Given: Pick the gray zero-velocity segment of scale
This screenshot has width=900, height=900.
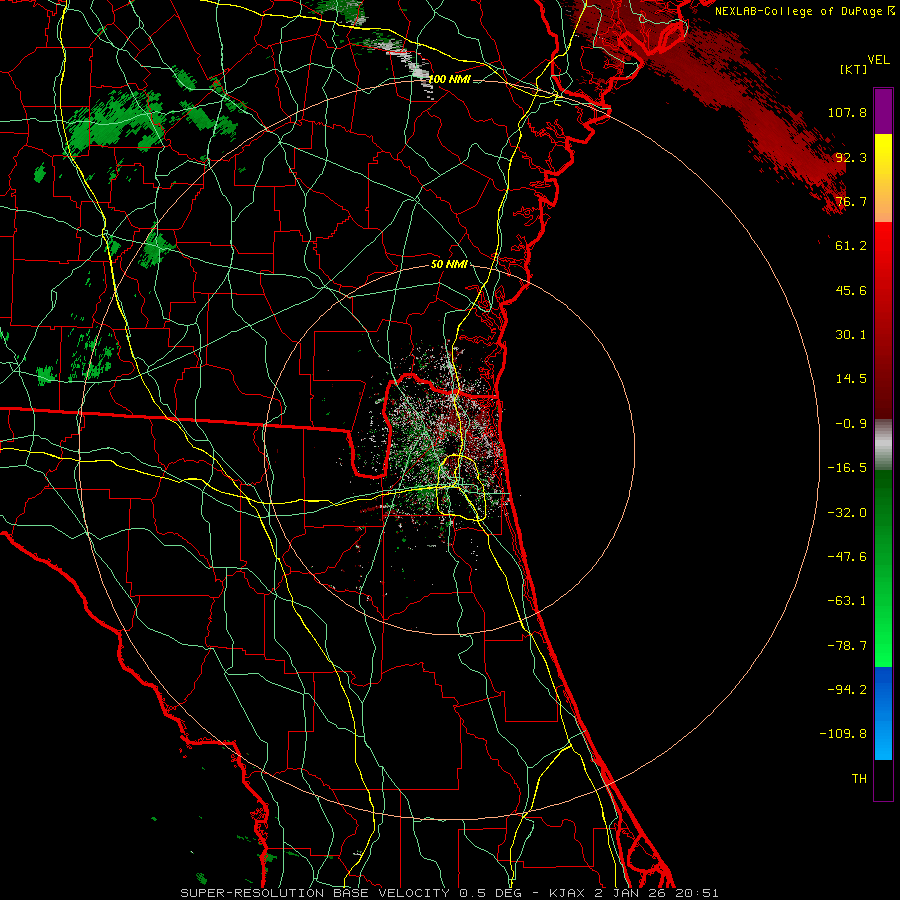Looking at the screenshot, I should 883,445.
